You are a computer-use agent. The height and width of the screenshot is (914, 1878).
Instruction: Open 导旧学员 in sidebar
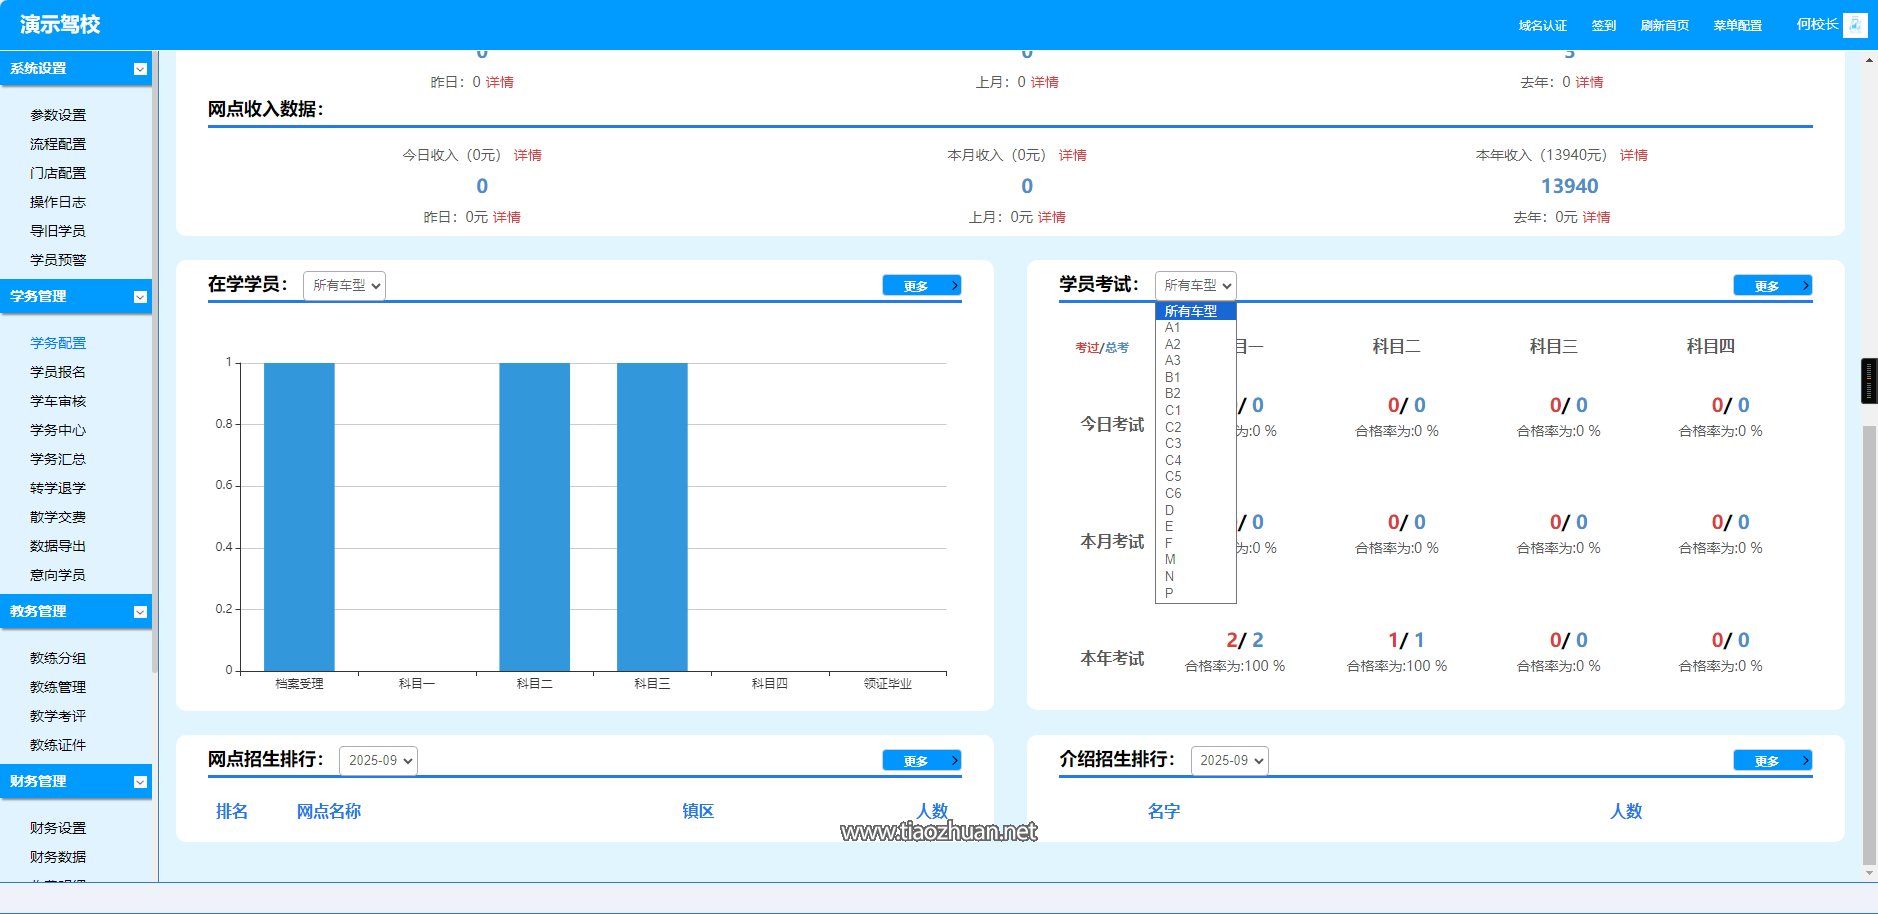(58, 232)
